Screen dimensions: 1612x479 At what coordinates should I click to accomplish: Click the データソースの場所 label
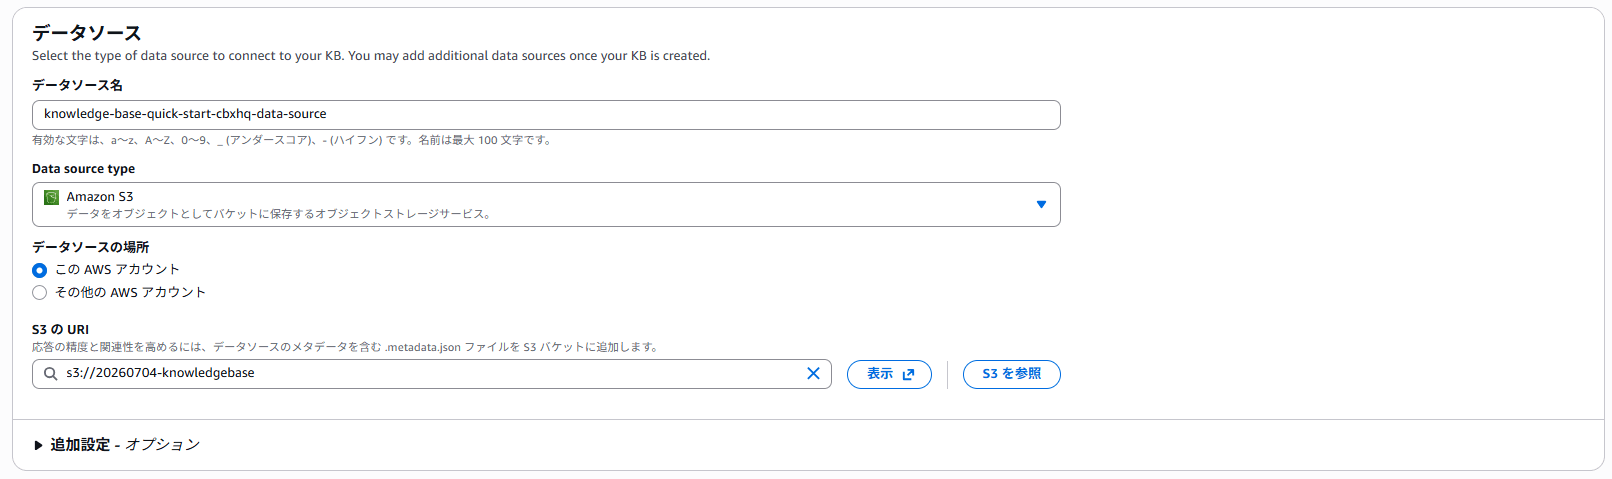(x=90, y=247)
